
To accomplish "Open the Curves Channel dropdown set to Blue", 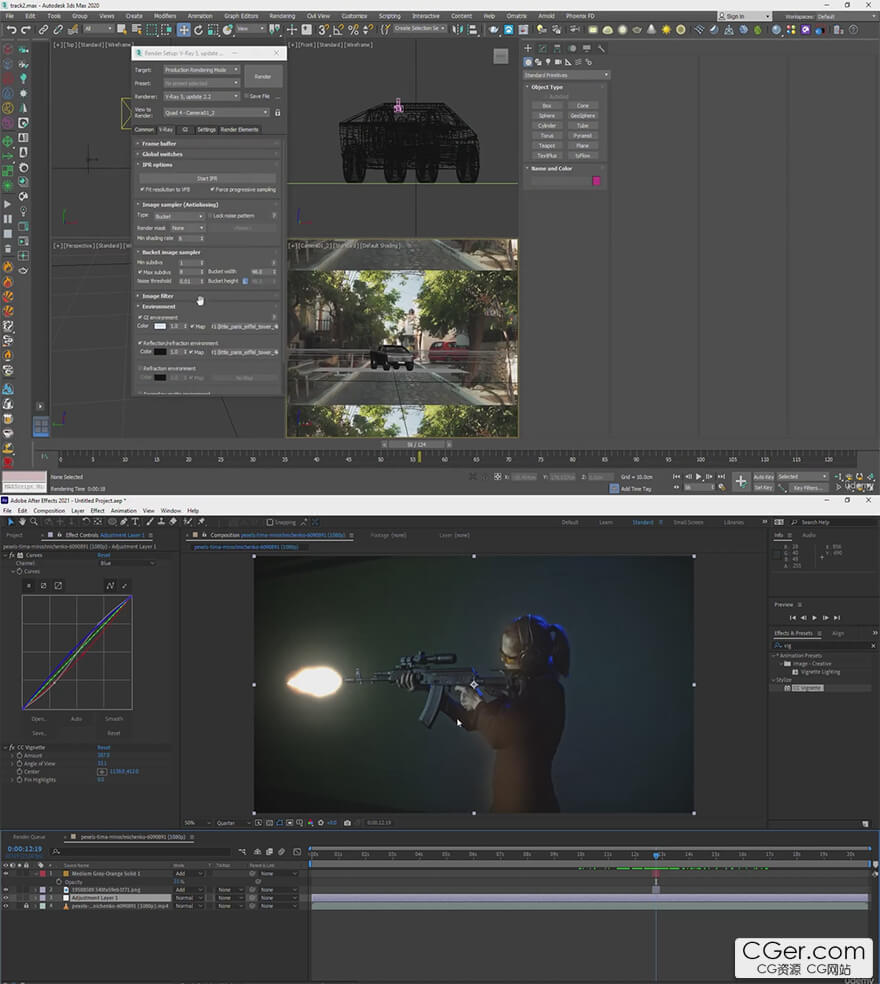I will point(127,563).
